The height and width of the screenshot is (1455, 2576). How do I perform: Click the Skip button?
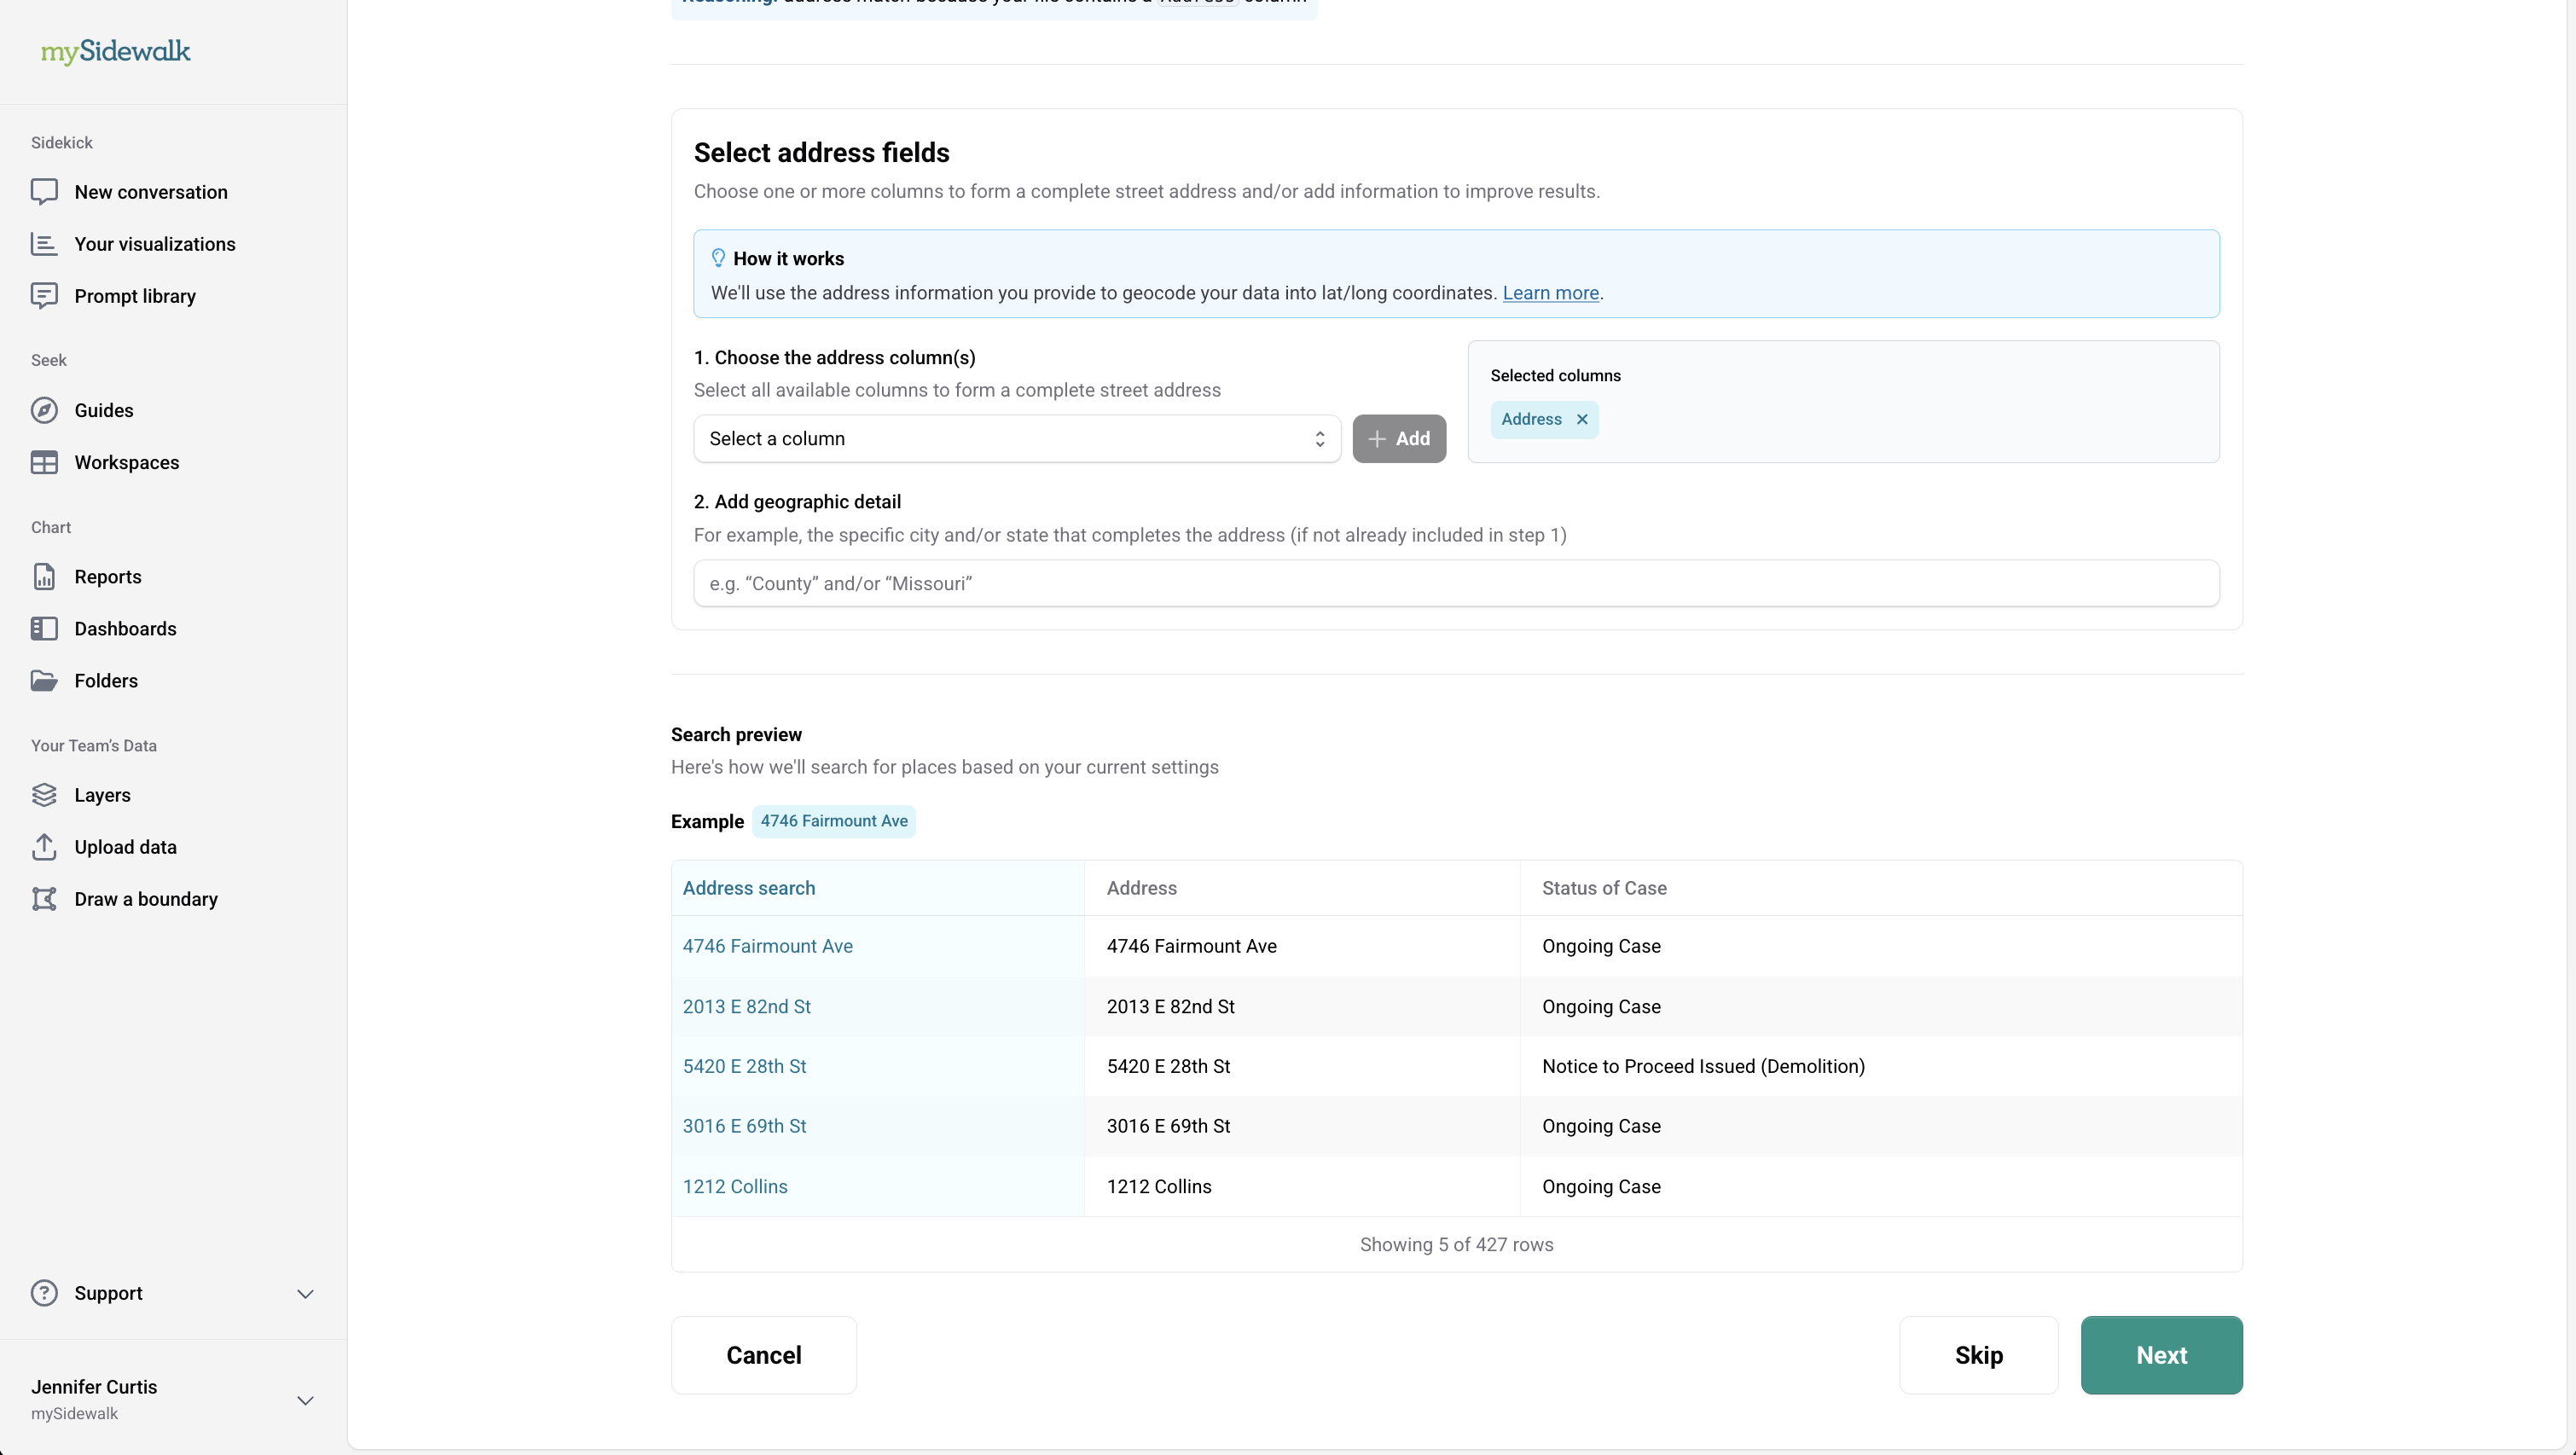pyautogui.click(x=1978, y=1355)
